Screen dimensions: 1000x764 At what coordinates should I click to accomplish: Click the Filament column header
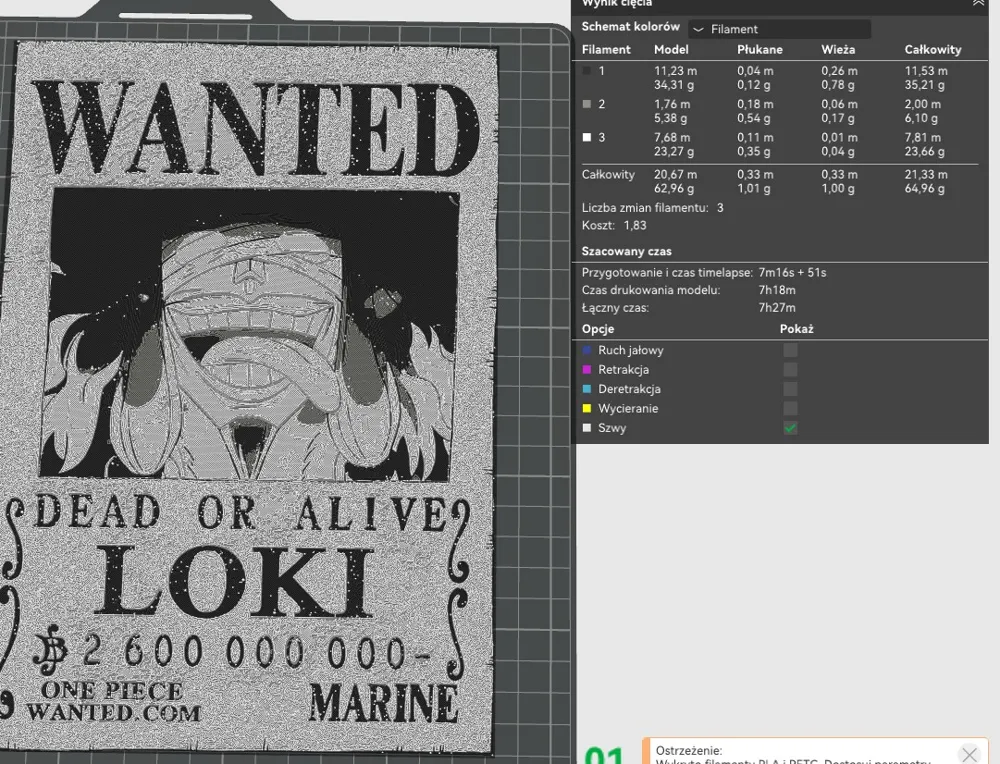point(606,50)
